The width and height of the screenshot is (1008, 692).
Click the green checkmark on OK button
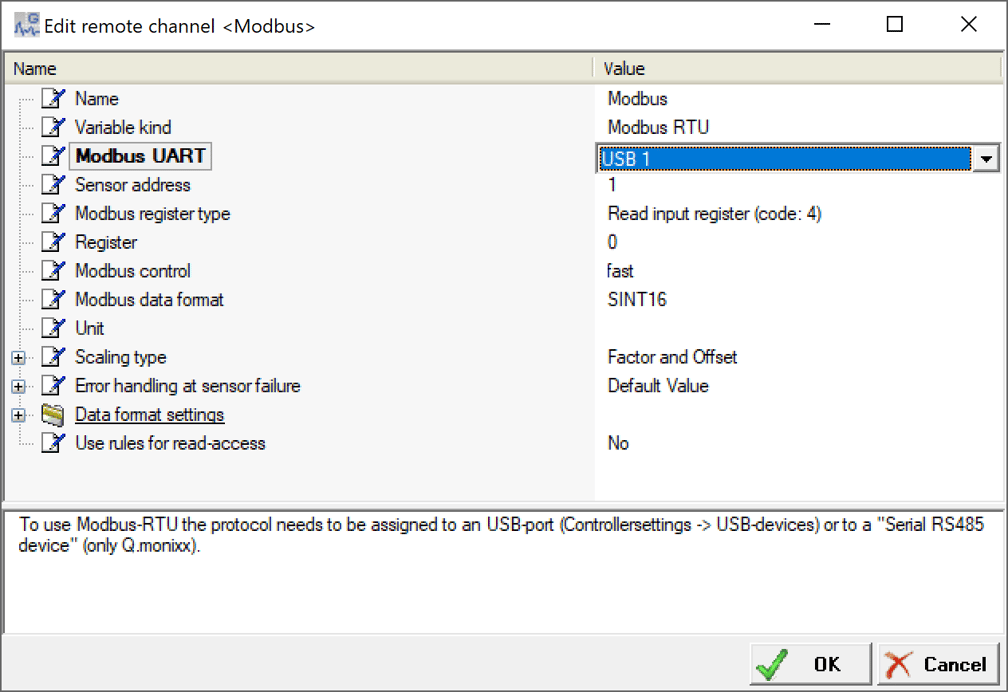click(770, 663)
